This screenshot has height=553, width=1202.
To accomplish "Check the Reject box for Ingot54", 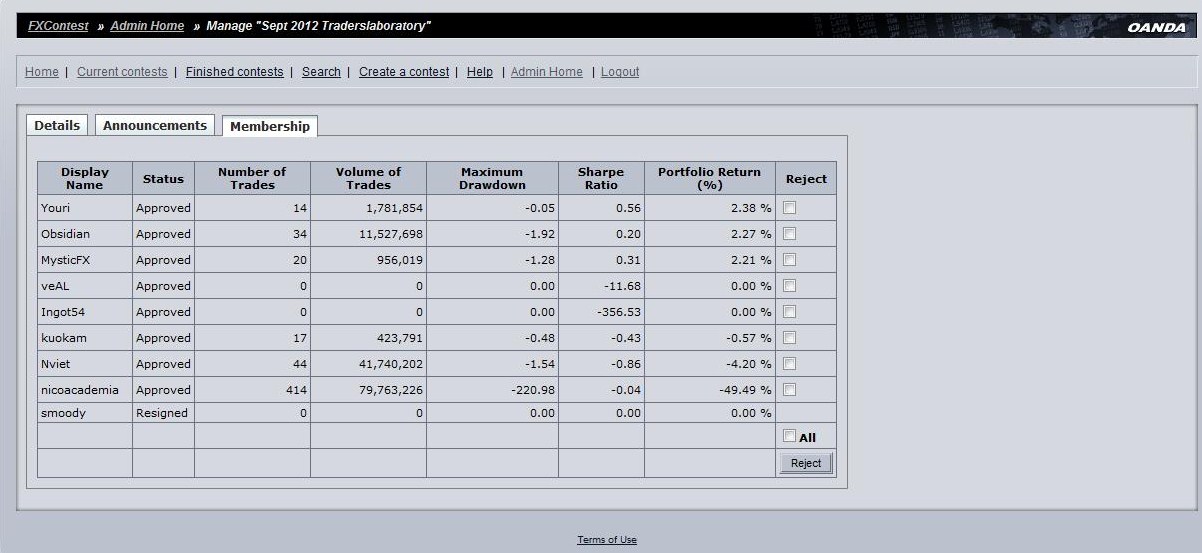I will click(x=789, y=312).
